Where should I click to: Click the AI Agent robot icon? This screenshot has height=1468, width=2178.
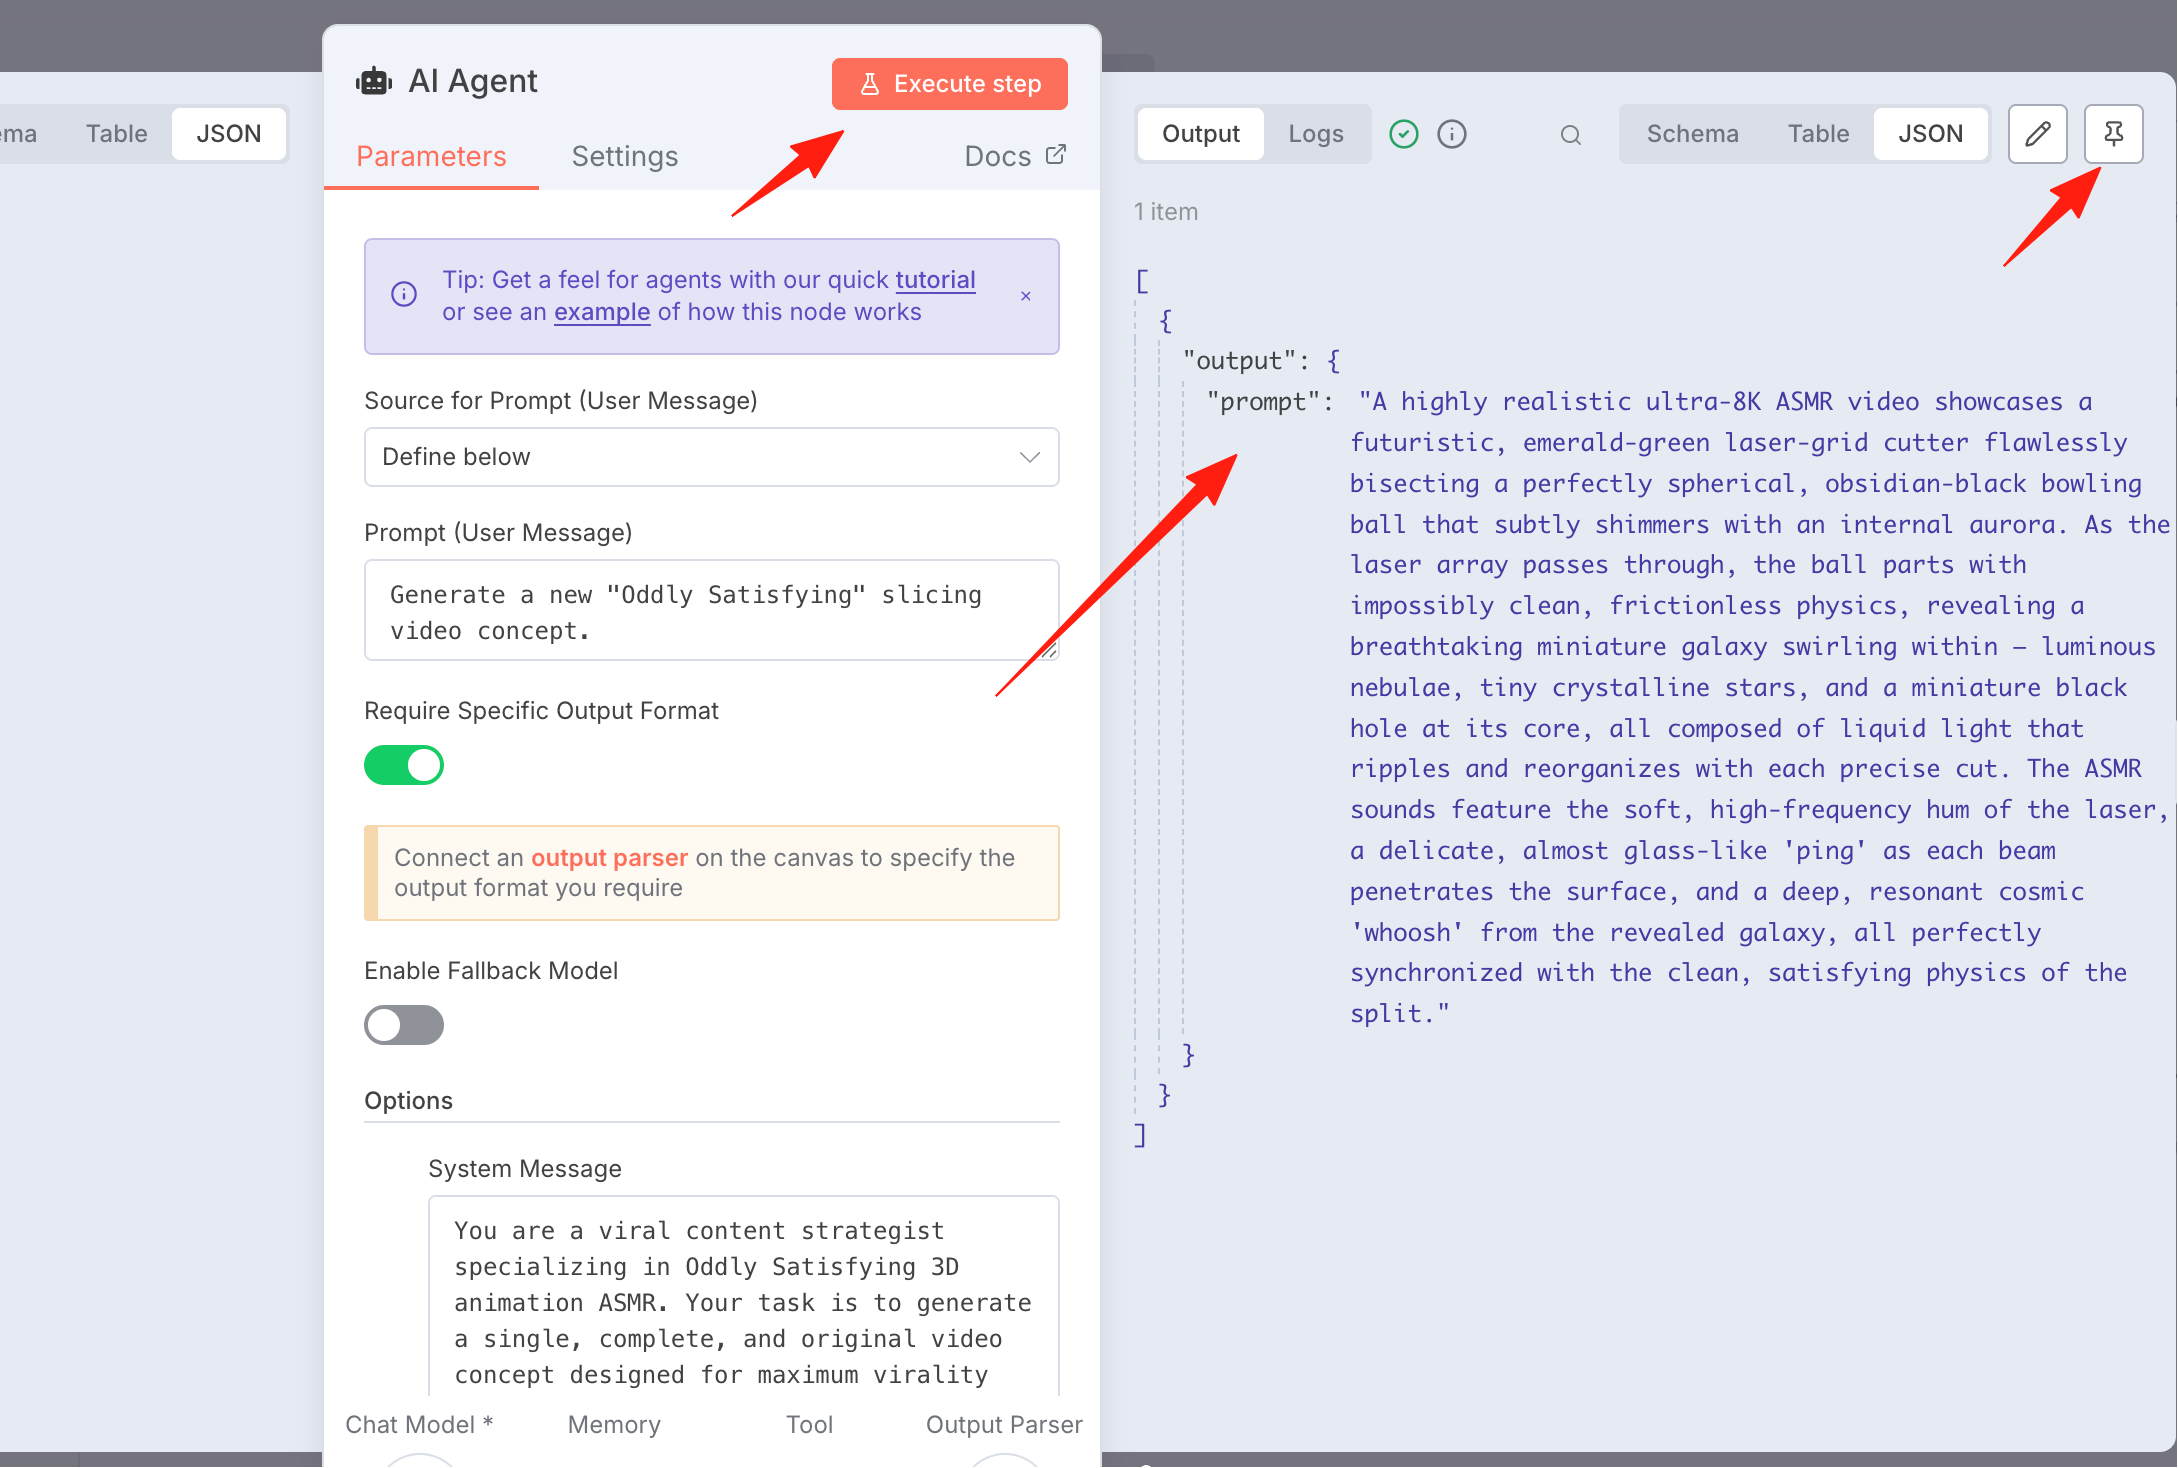pos(374,81)
